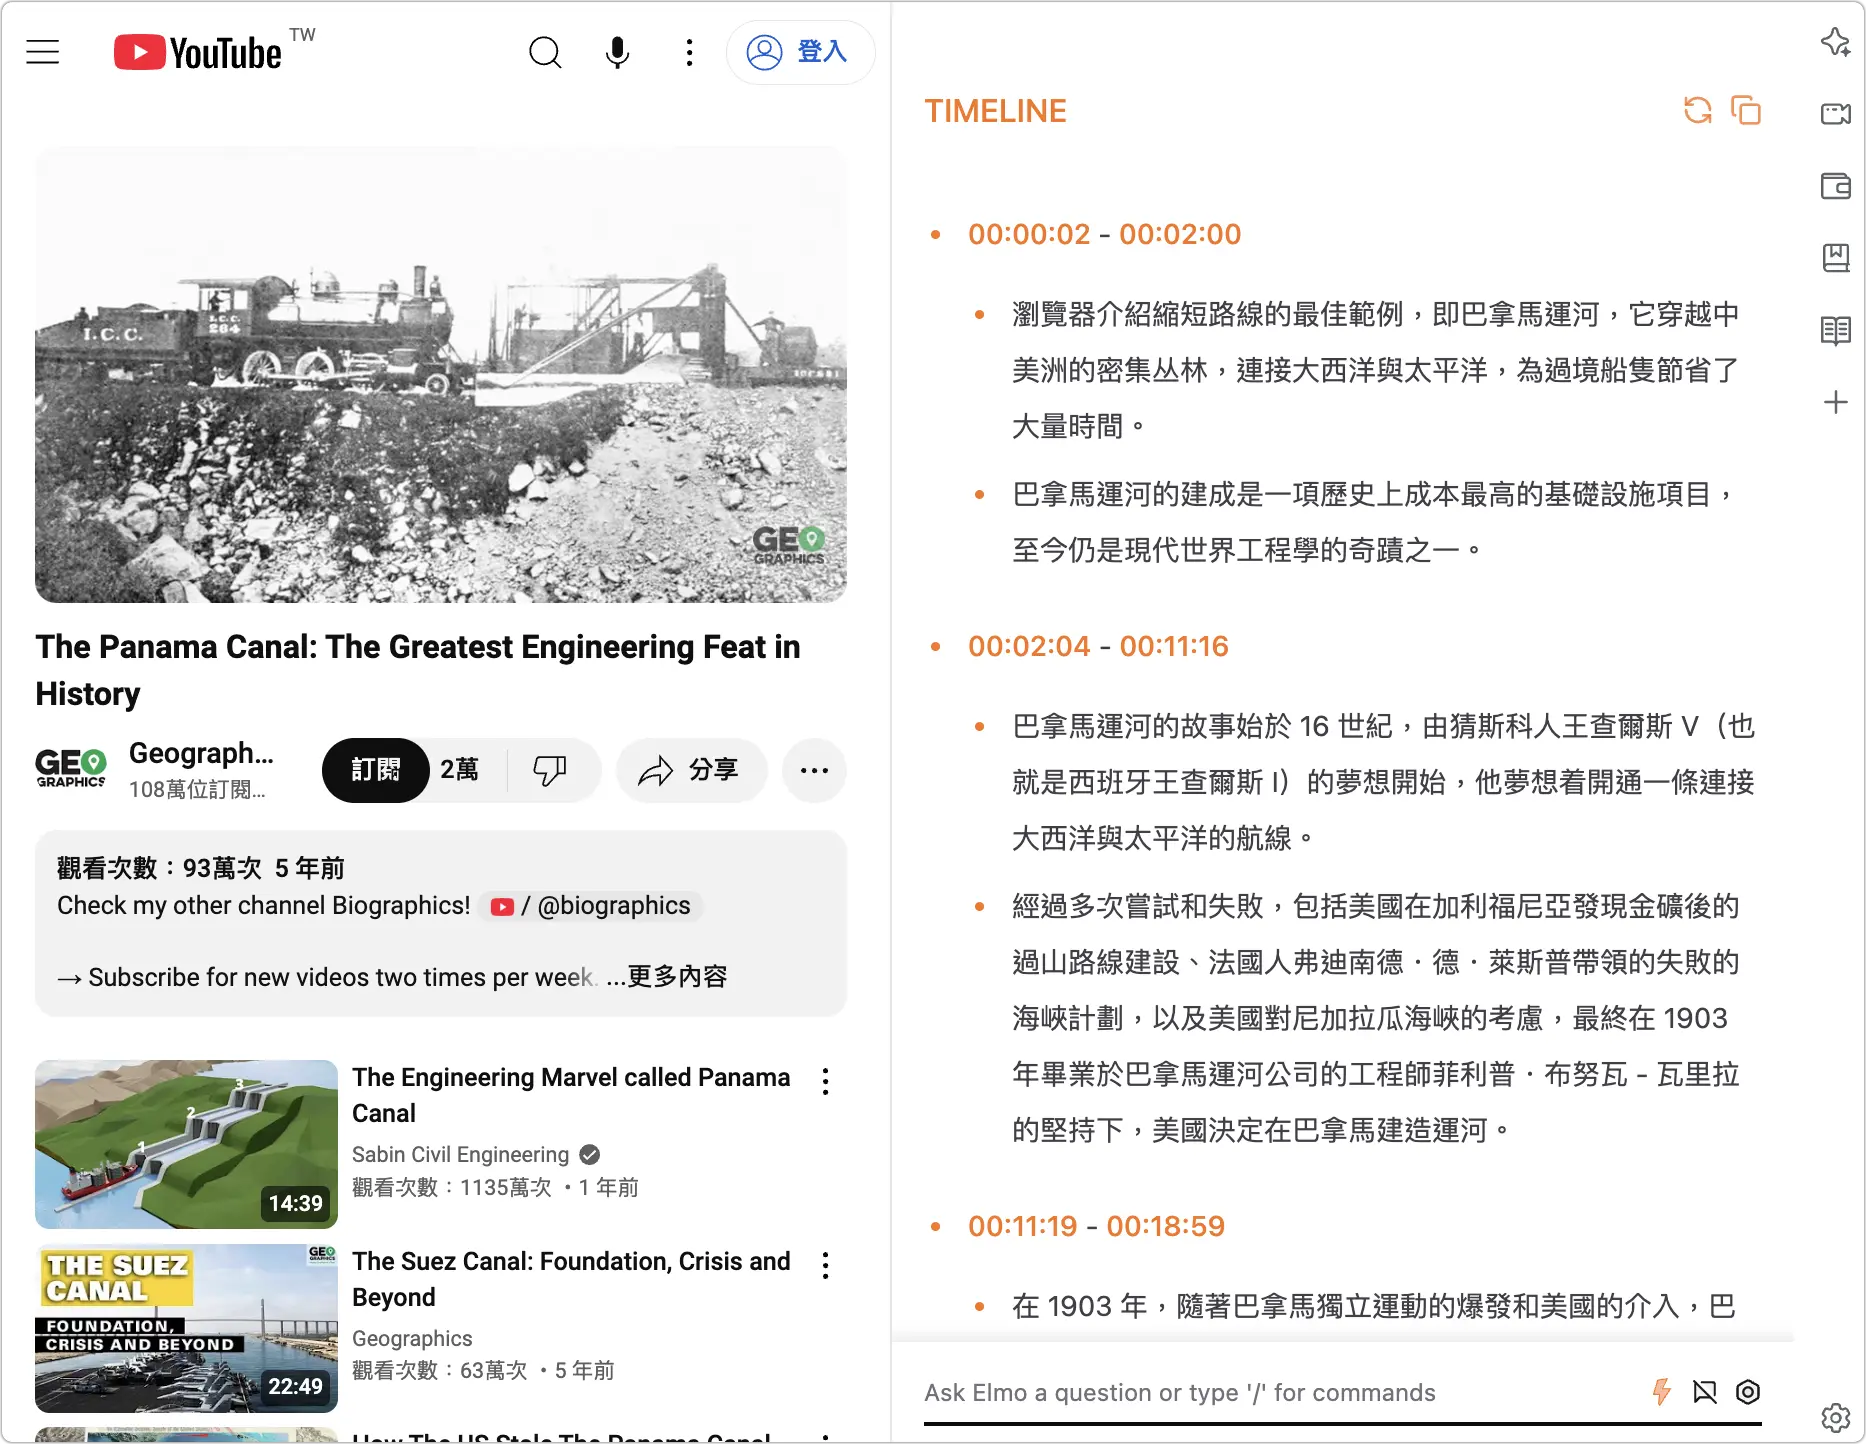Open the open-book reader icon in sidebar

tap(1836, 330)
